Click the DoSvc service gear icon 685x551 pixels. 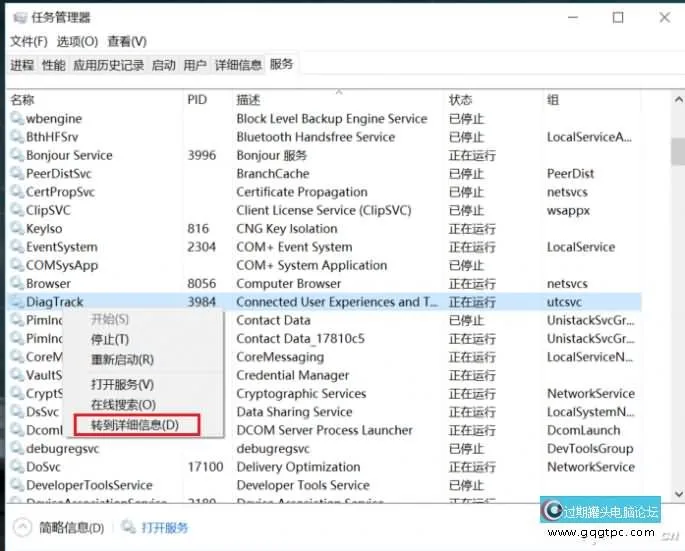pyautogui.click(x=17, y=467)
